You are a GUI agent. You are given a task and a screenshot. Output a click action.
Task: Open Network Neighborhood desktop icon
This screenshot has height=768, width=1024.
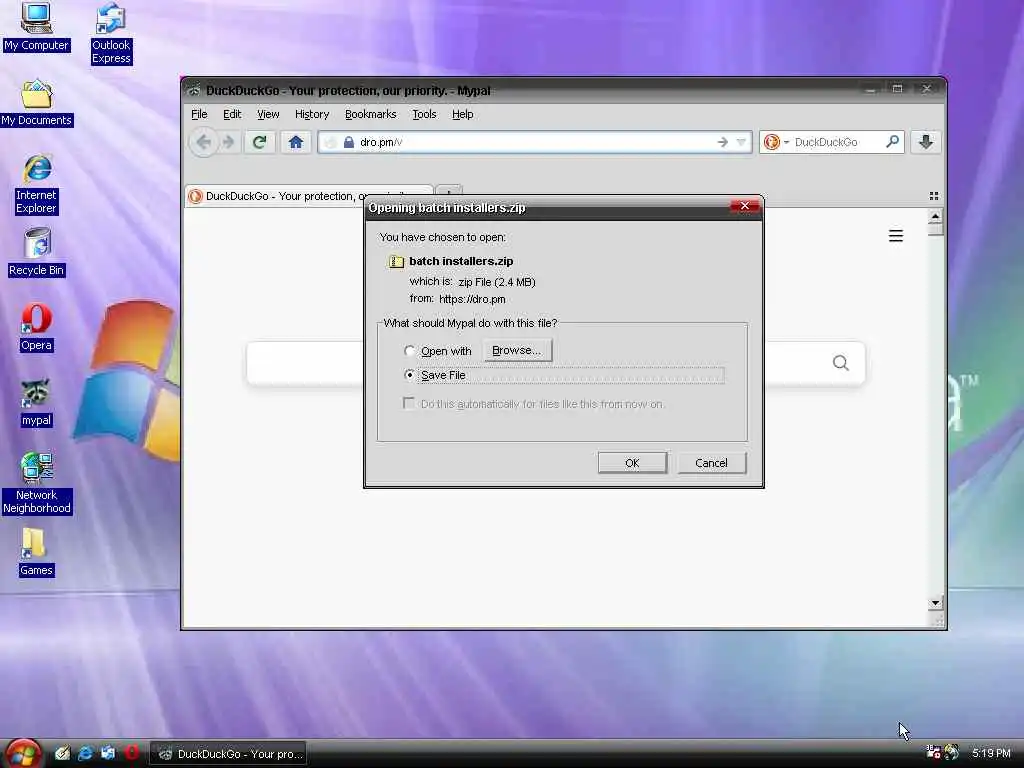[x=37, y=483]
